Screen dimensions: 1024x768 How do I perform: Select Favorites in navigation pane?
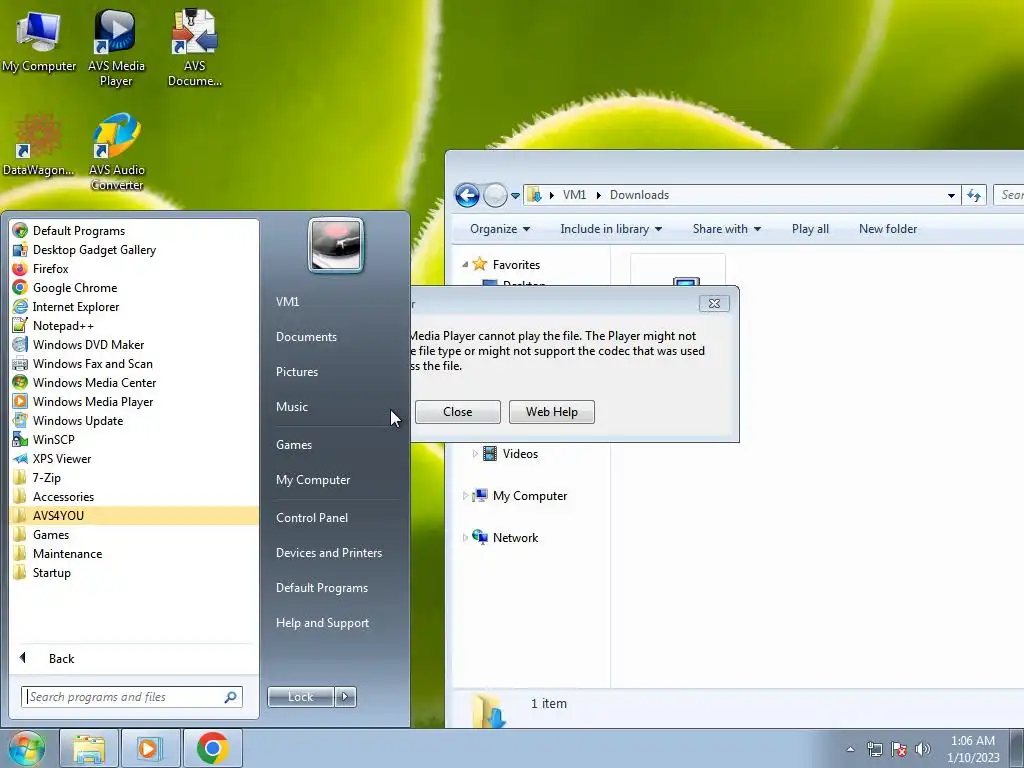point(516,264)
